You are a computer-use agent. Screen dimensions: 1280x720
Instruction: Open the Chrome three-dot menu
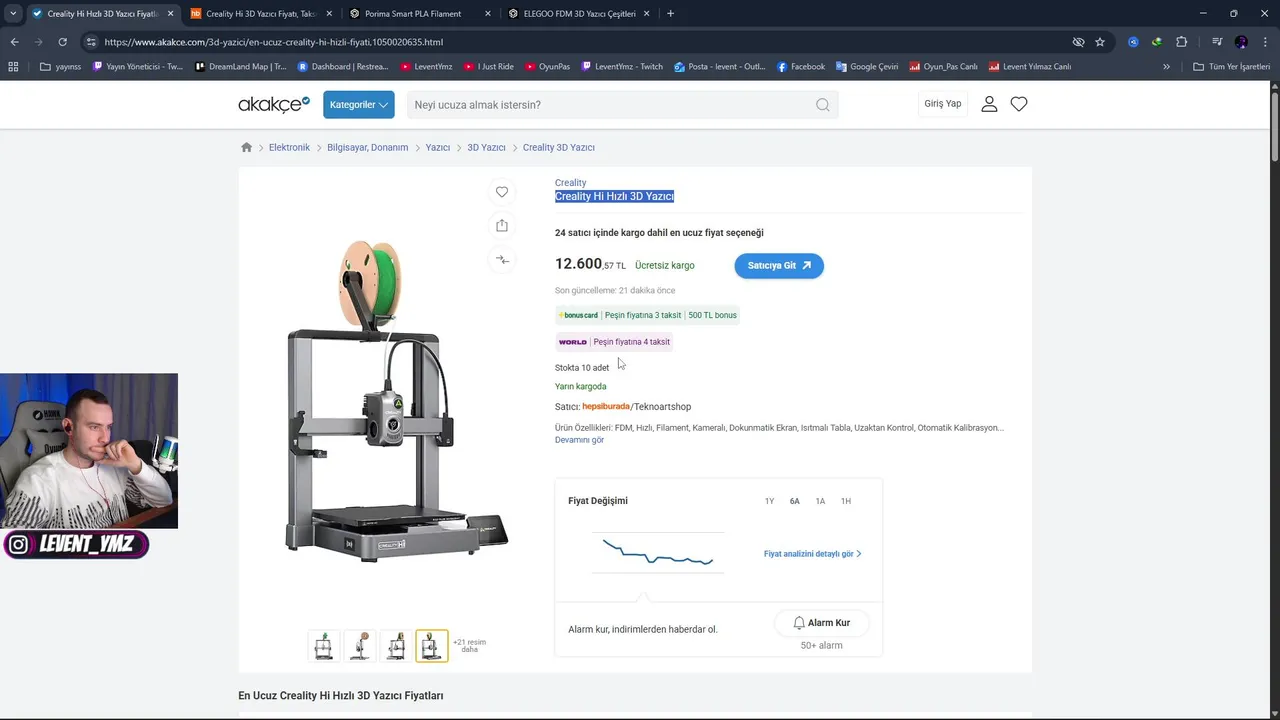coord(1265,42)
